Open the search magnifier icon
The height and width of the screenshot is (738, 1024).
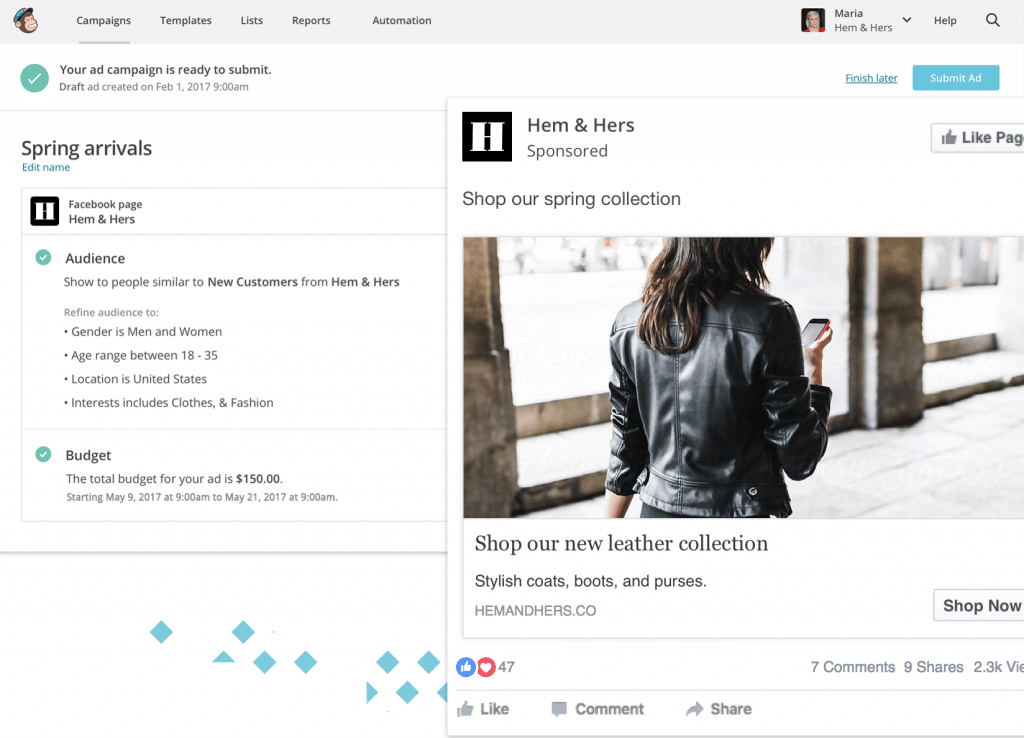click(993, 20)
